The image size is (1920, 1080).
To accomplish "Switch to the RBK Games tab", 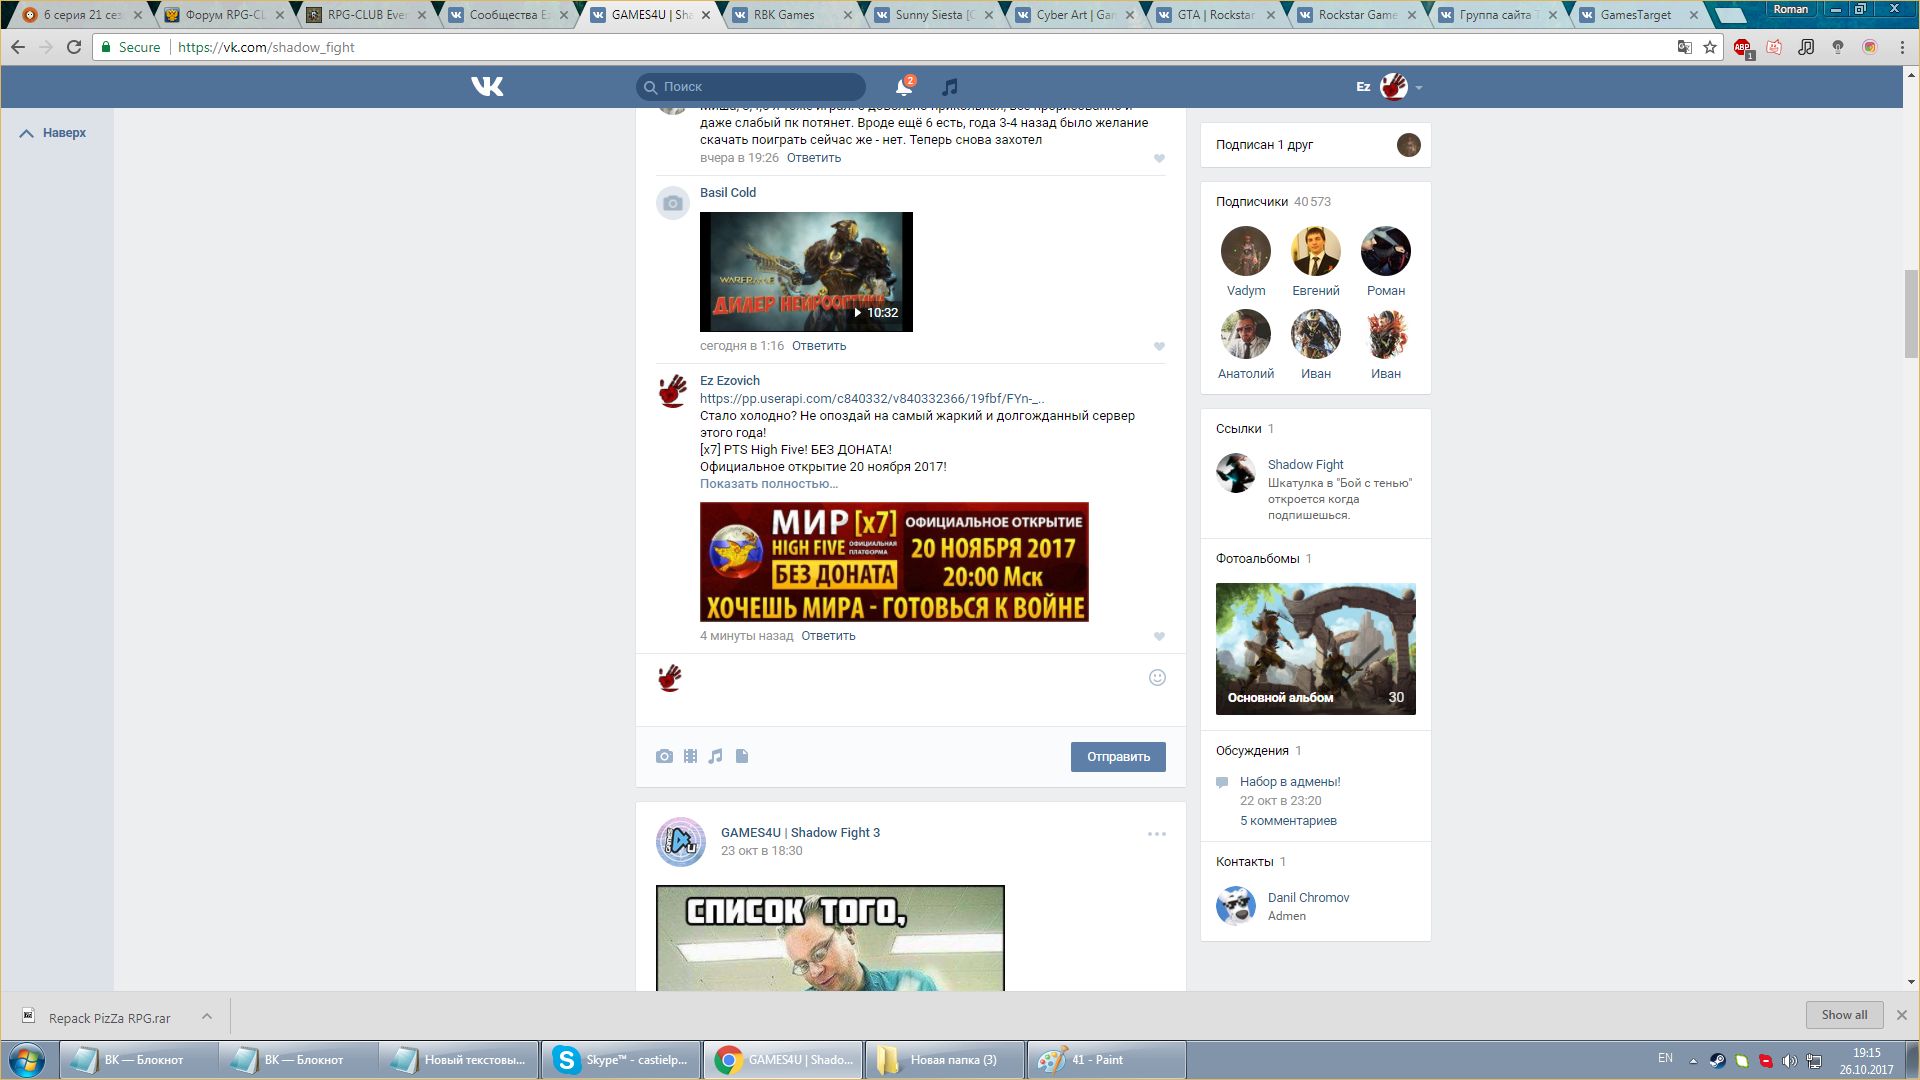I will point(793,15).
